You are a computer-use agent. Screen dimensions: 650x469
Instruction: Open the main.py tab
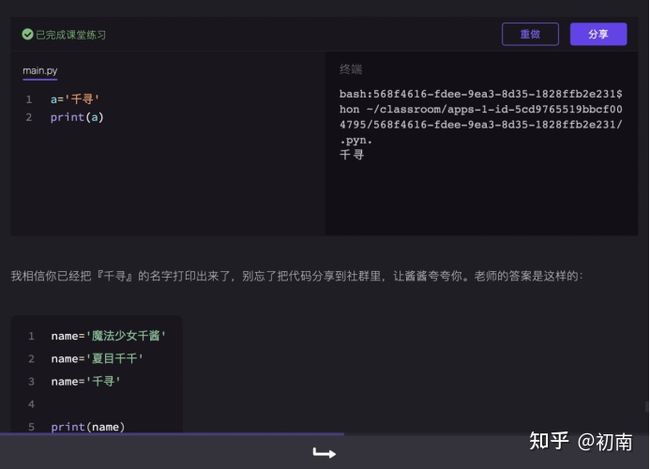pyautogui.click(x=40, y=71)
